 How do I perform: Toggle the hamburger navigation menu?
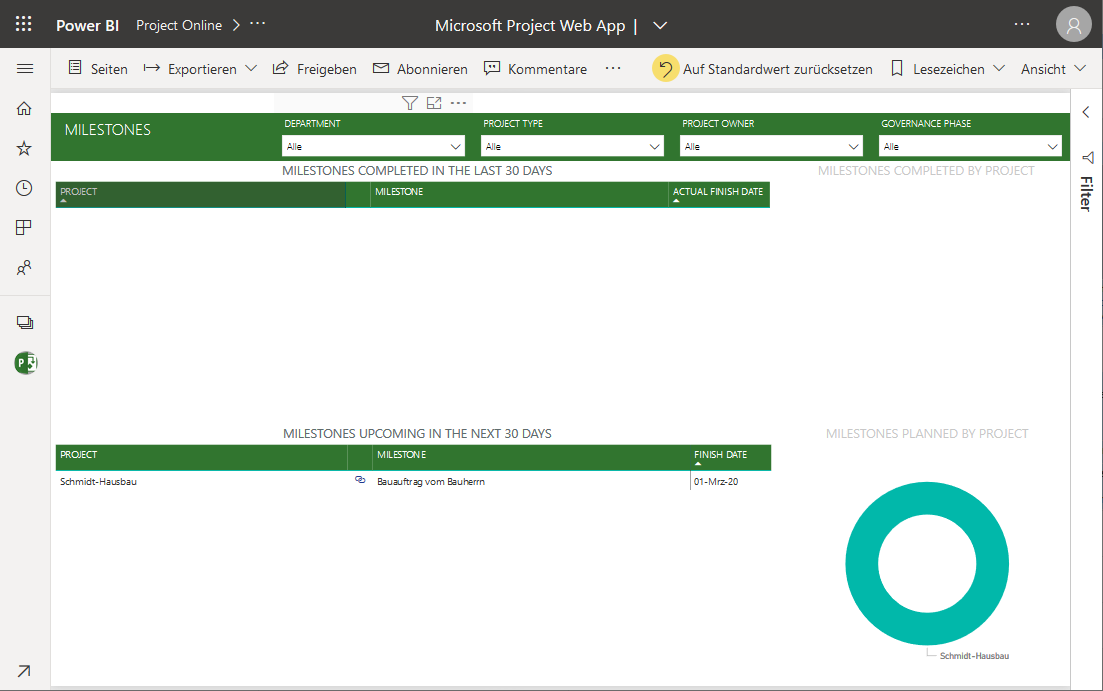25,68
